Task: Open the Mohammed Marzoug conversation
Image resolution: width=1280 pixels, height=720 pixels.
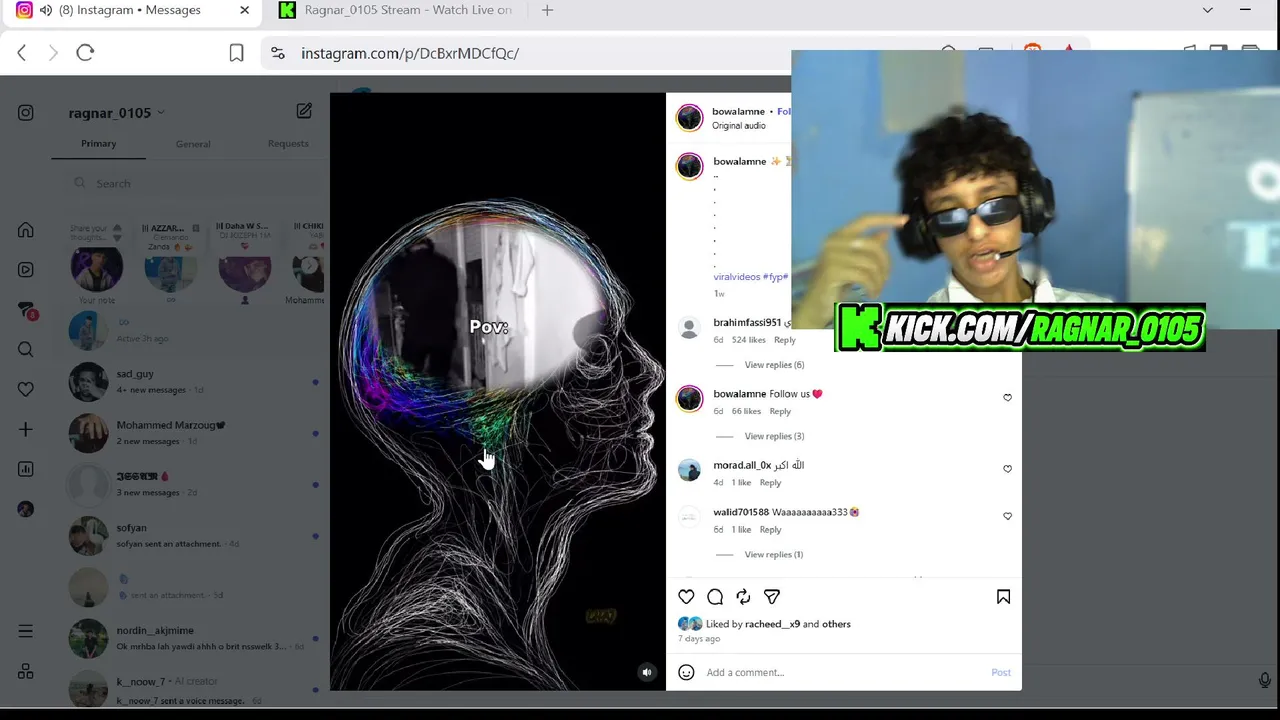Action: coord(193,433)
